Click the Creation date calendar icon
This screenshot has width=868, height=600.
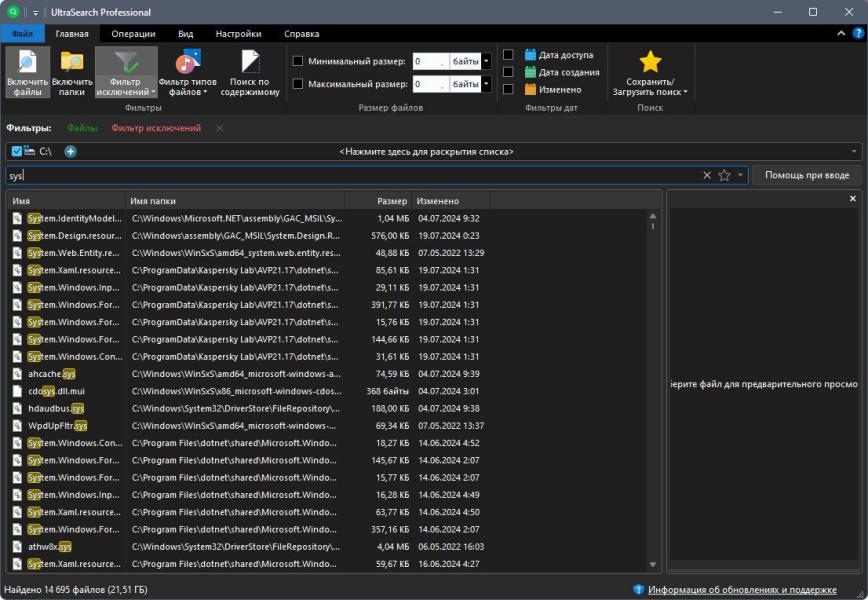[x=530, y=72]
